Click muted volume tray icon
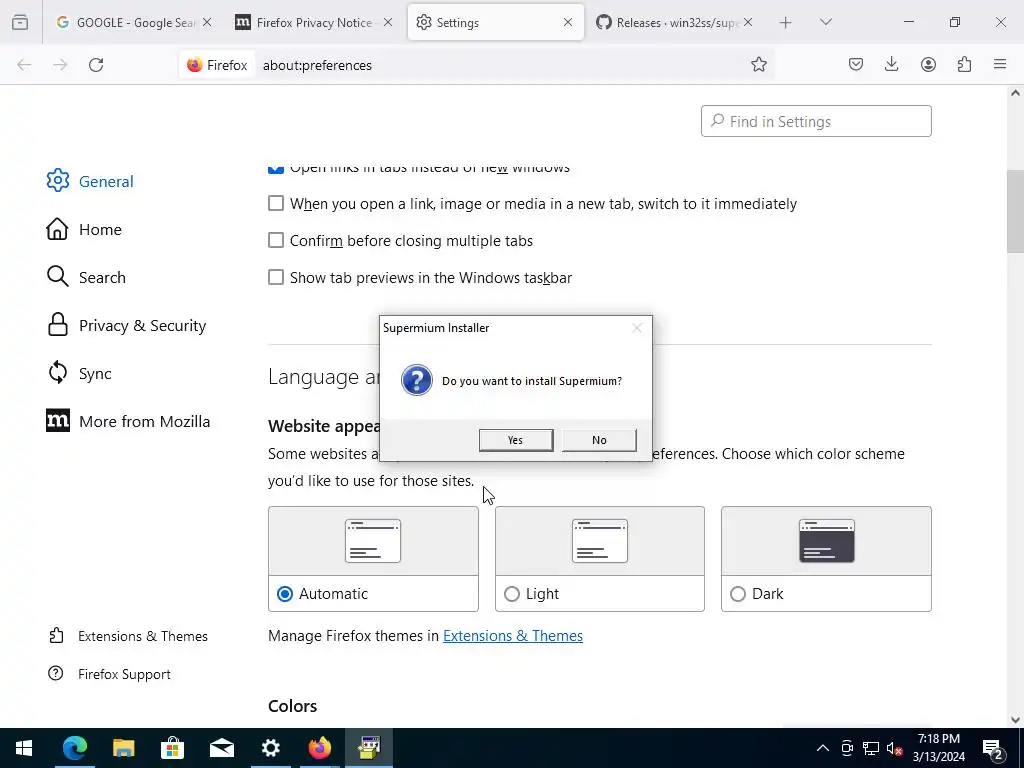The image size is (1024, 768). click(895, 748)
